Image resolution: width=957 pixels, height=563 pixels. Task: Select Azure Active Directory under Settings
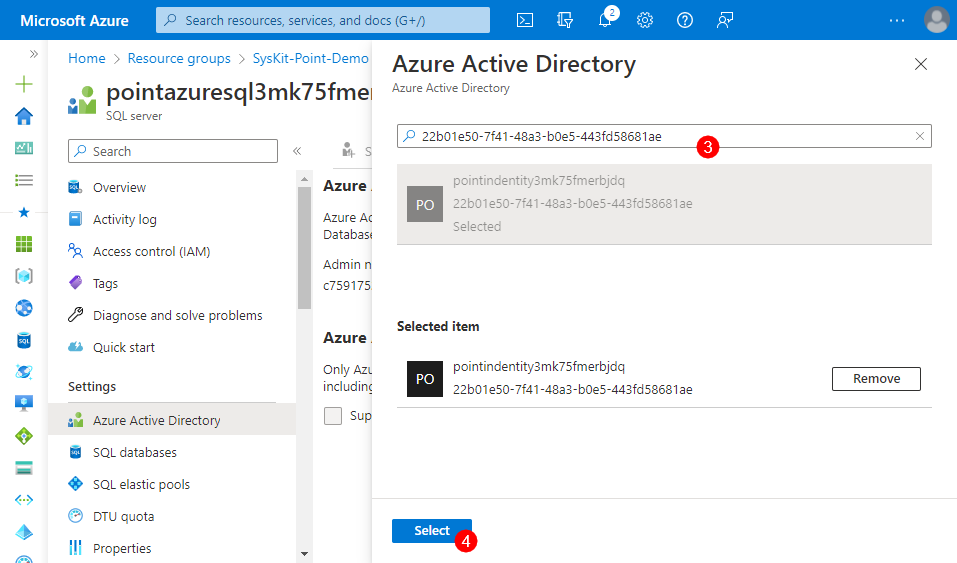click(172, 420)
